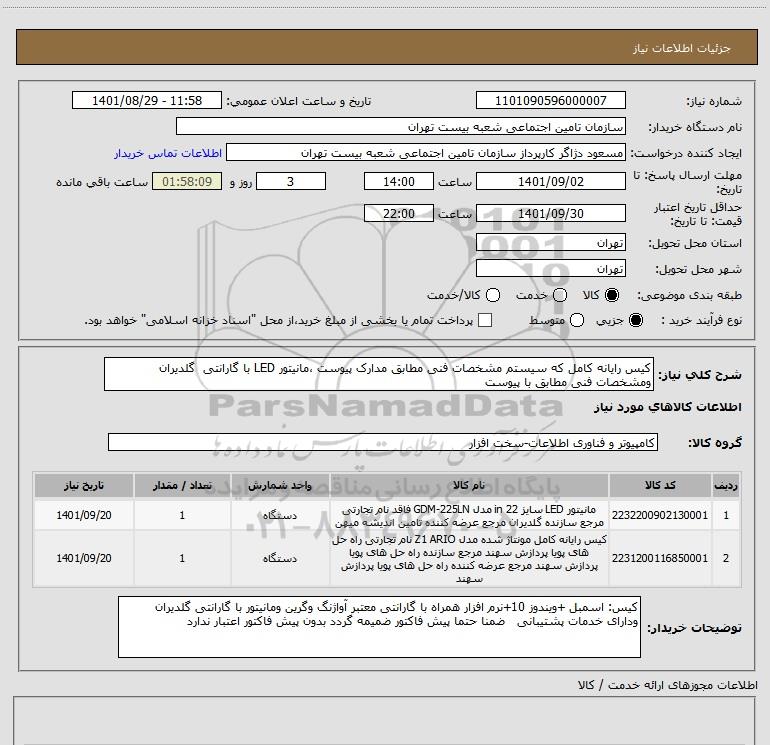Image resolution: width=770 pixels, height=745 pixels.
Task: Click the نام کالا column header
Action: coord(469,485)
